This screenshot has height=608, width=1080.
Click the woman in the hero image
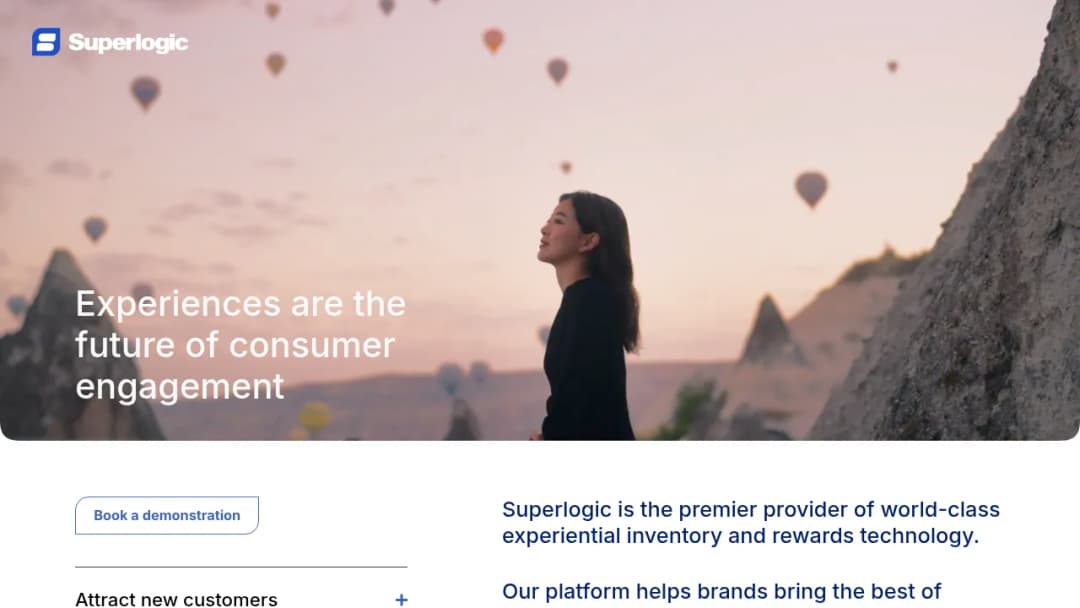588,316
